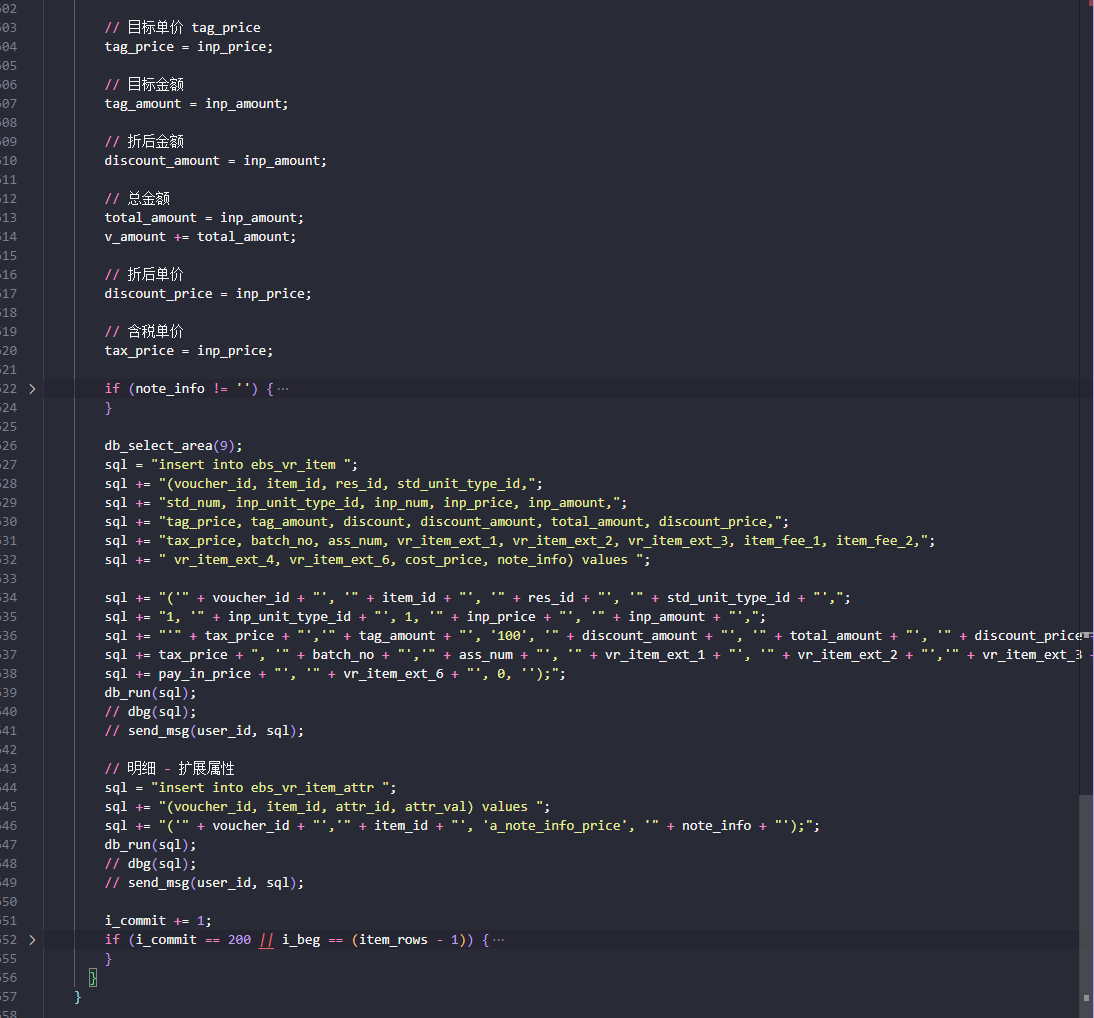Viewport: 1094px width, 1018px height.
Task: Click red error marker atop scrollbar
Action: coord(1089,4)
